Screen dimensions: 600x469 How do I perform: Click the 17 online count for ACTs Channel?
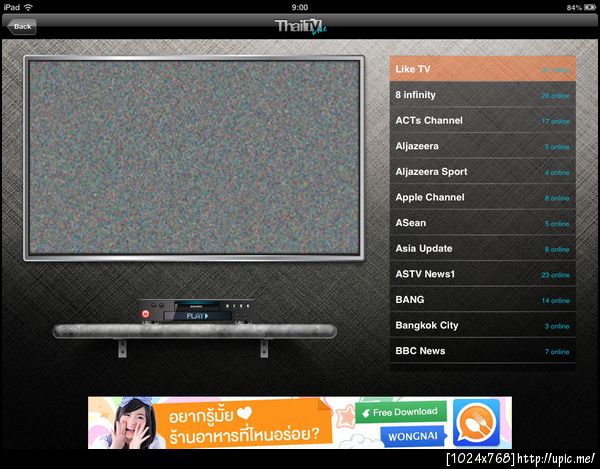pos(555,121)
